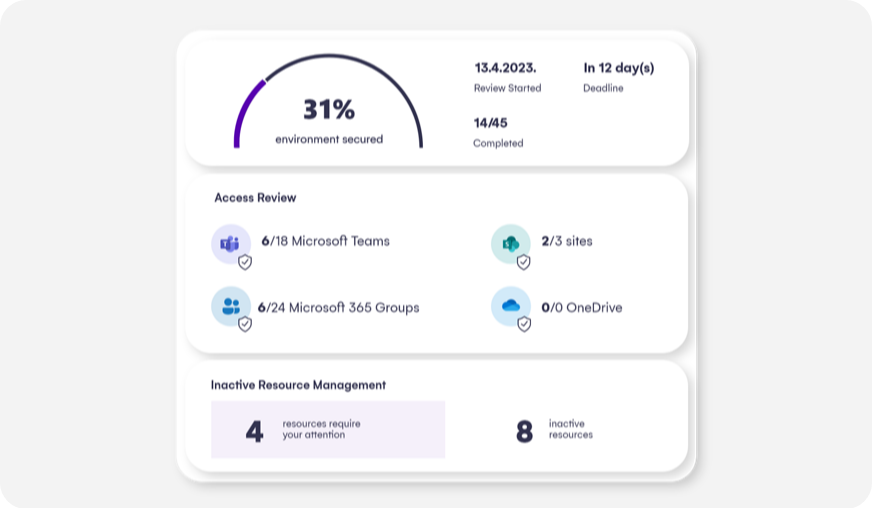Open the 2/3 sites entry
The image size is (872, 509).
click(567, 241)
